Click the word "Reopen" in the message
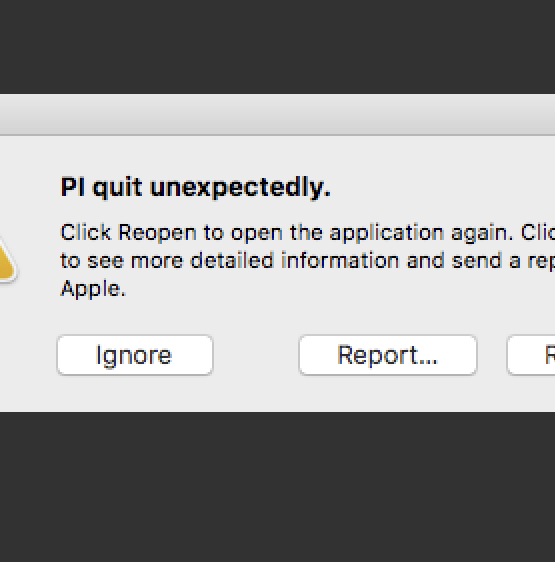 (157, 233)
